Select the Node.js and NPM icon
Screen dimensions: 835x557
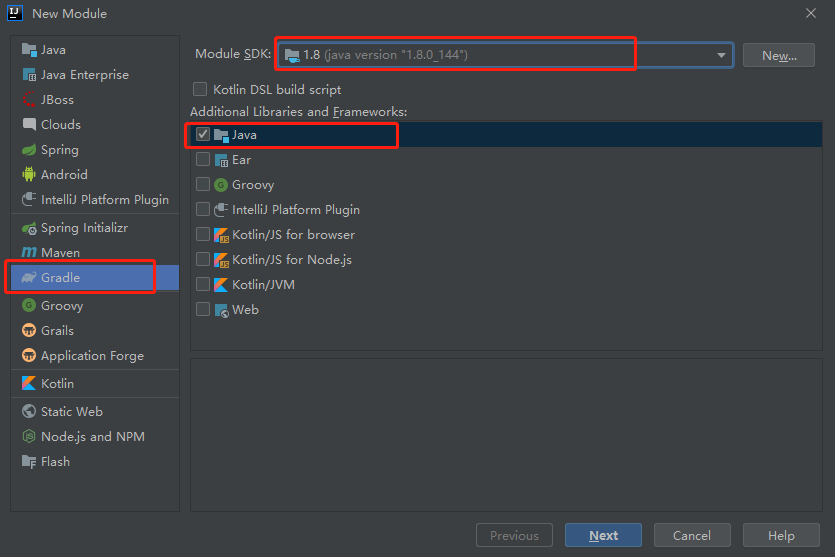29,436
